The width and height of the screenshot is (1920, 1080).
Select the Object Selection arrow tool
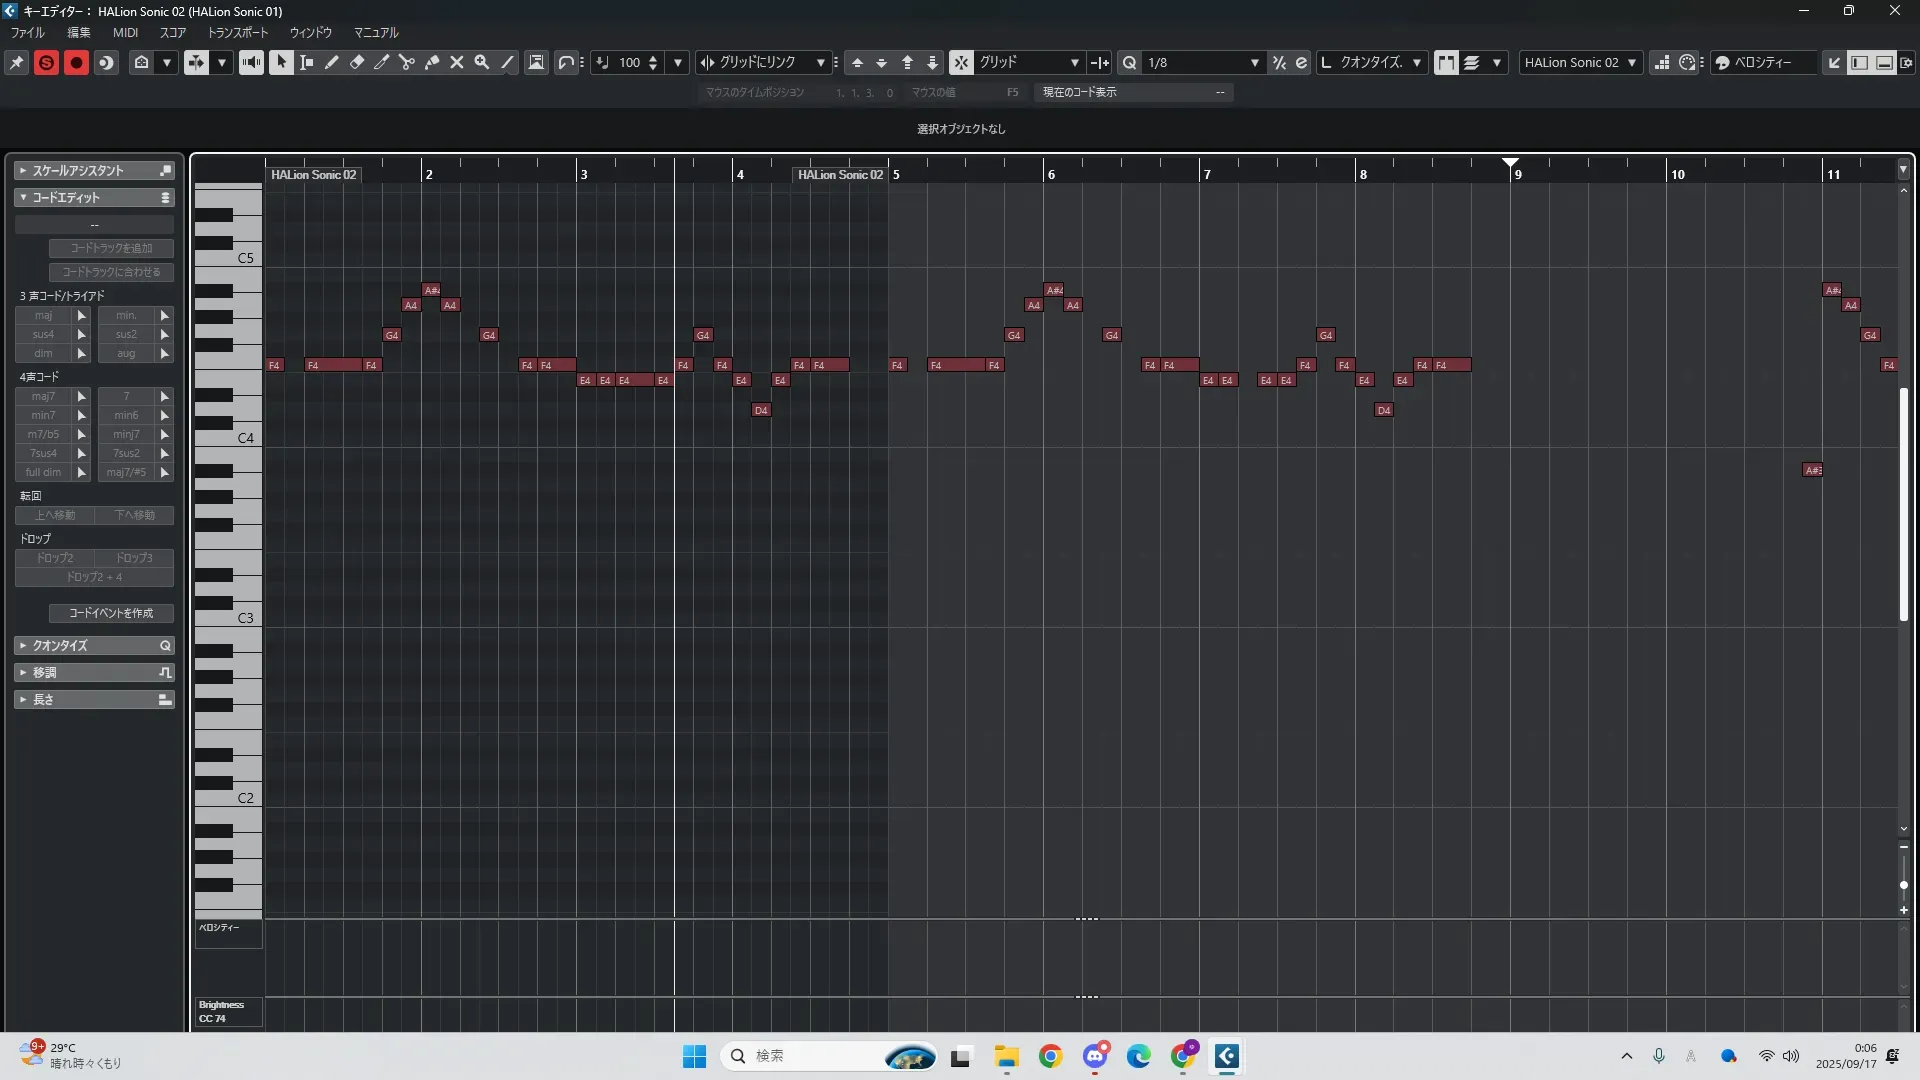tap(281, 62)
